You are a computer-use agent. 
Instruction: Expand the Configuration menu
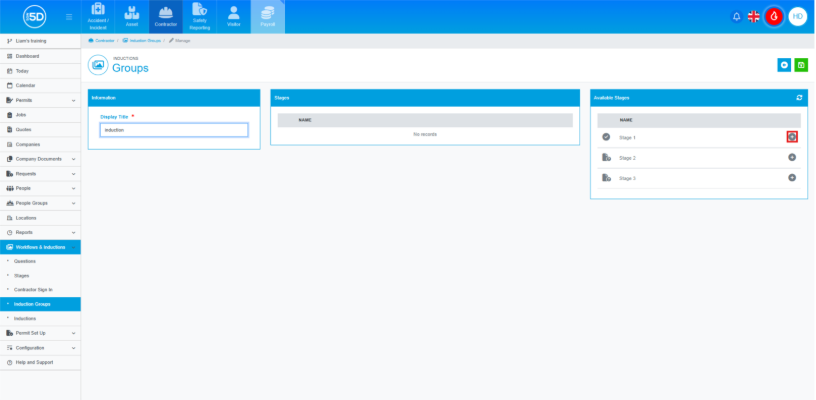[40, 347]
